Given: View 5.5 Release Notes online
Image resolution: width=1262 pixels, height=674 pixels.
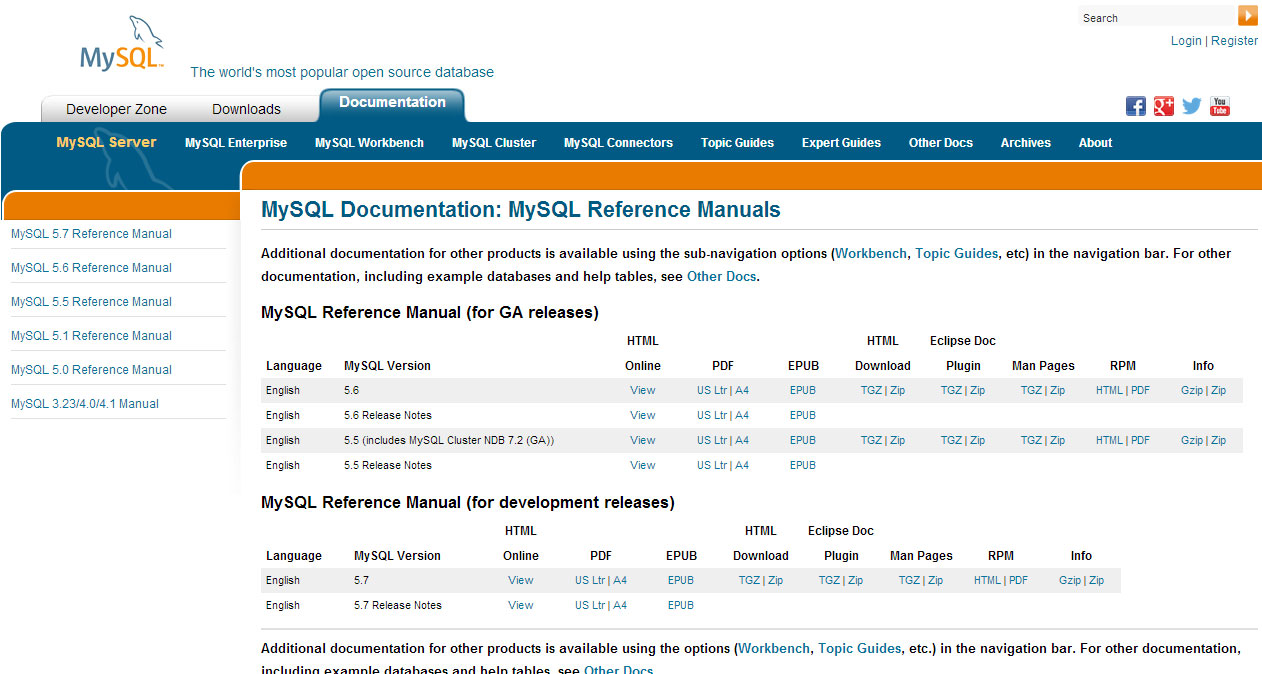Looking at the screenshot, I should pos(643,465).
